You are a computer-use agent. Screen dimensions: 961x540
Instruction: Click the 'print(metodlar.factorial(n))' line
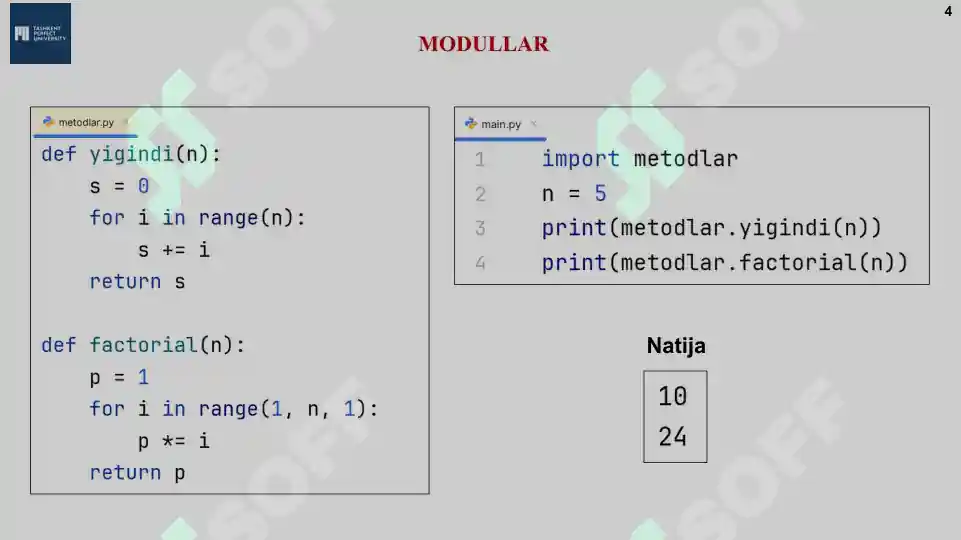tap(724, 263)
